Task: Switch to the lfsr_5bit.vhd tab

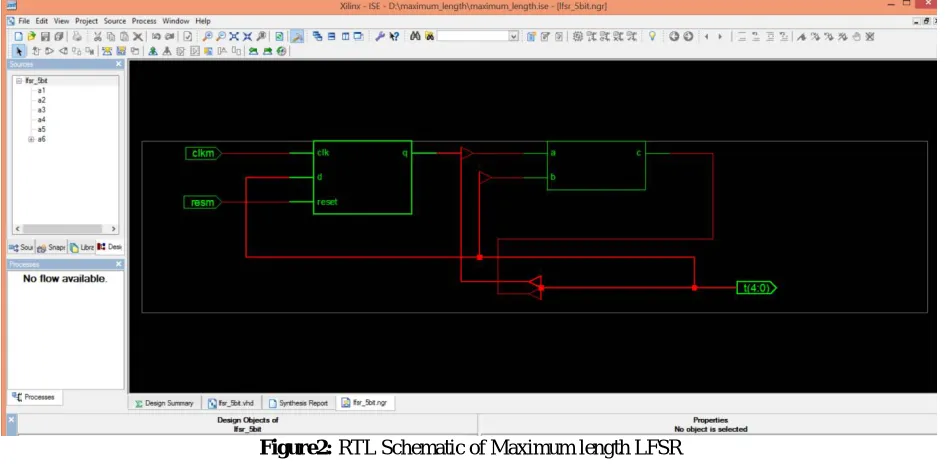Action: 231,403
